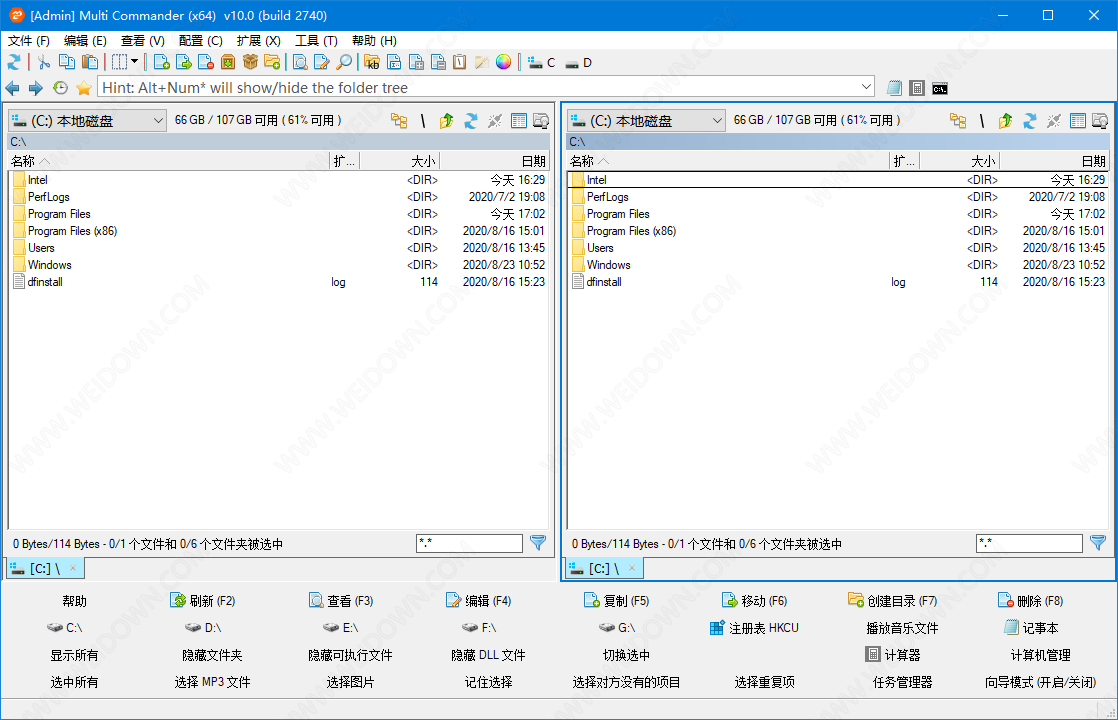Switch to drive D via toolbar button
The height and width of the screenshot is (720, 1118).
[x=578, y=63]
